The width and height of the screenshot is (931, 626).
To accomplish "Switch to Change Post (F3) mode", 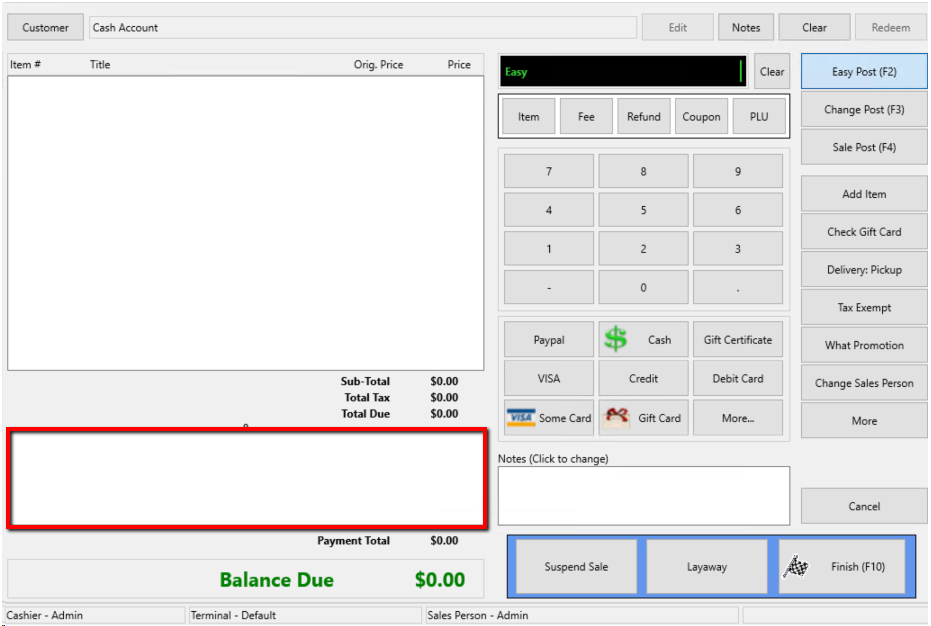I will click(x=864, y=110).
